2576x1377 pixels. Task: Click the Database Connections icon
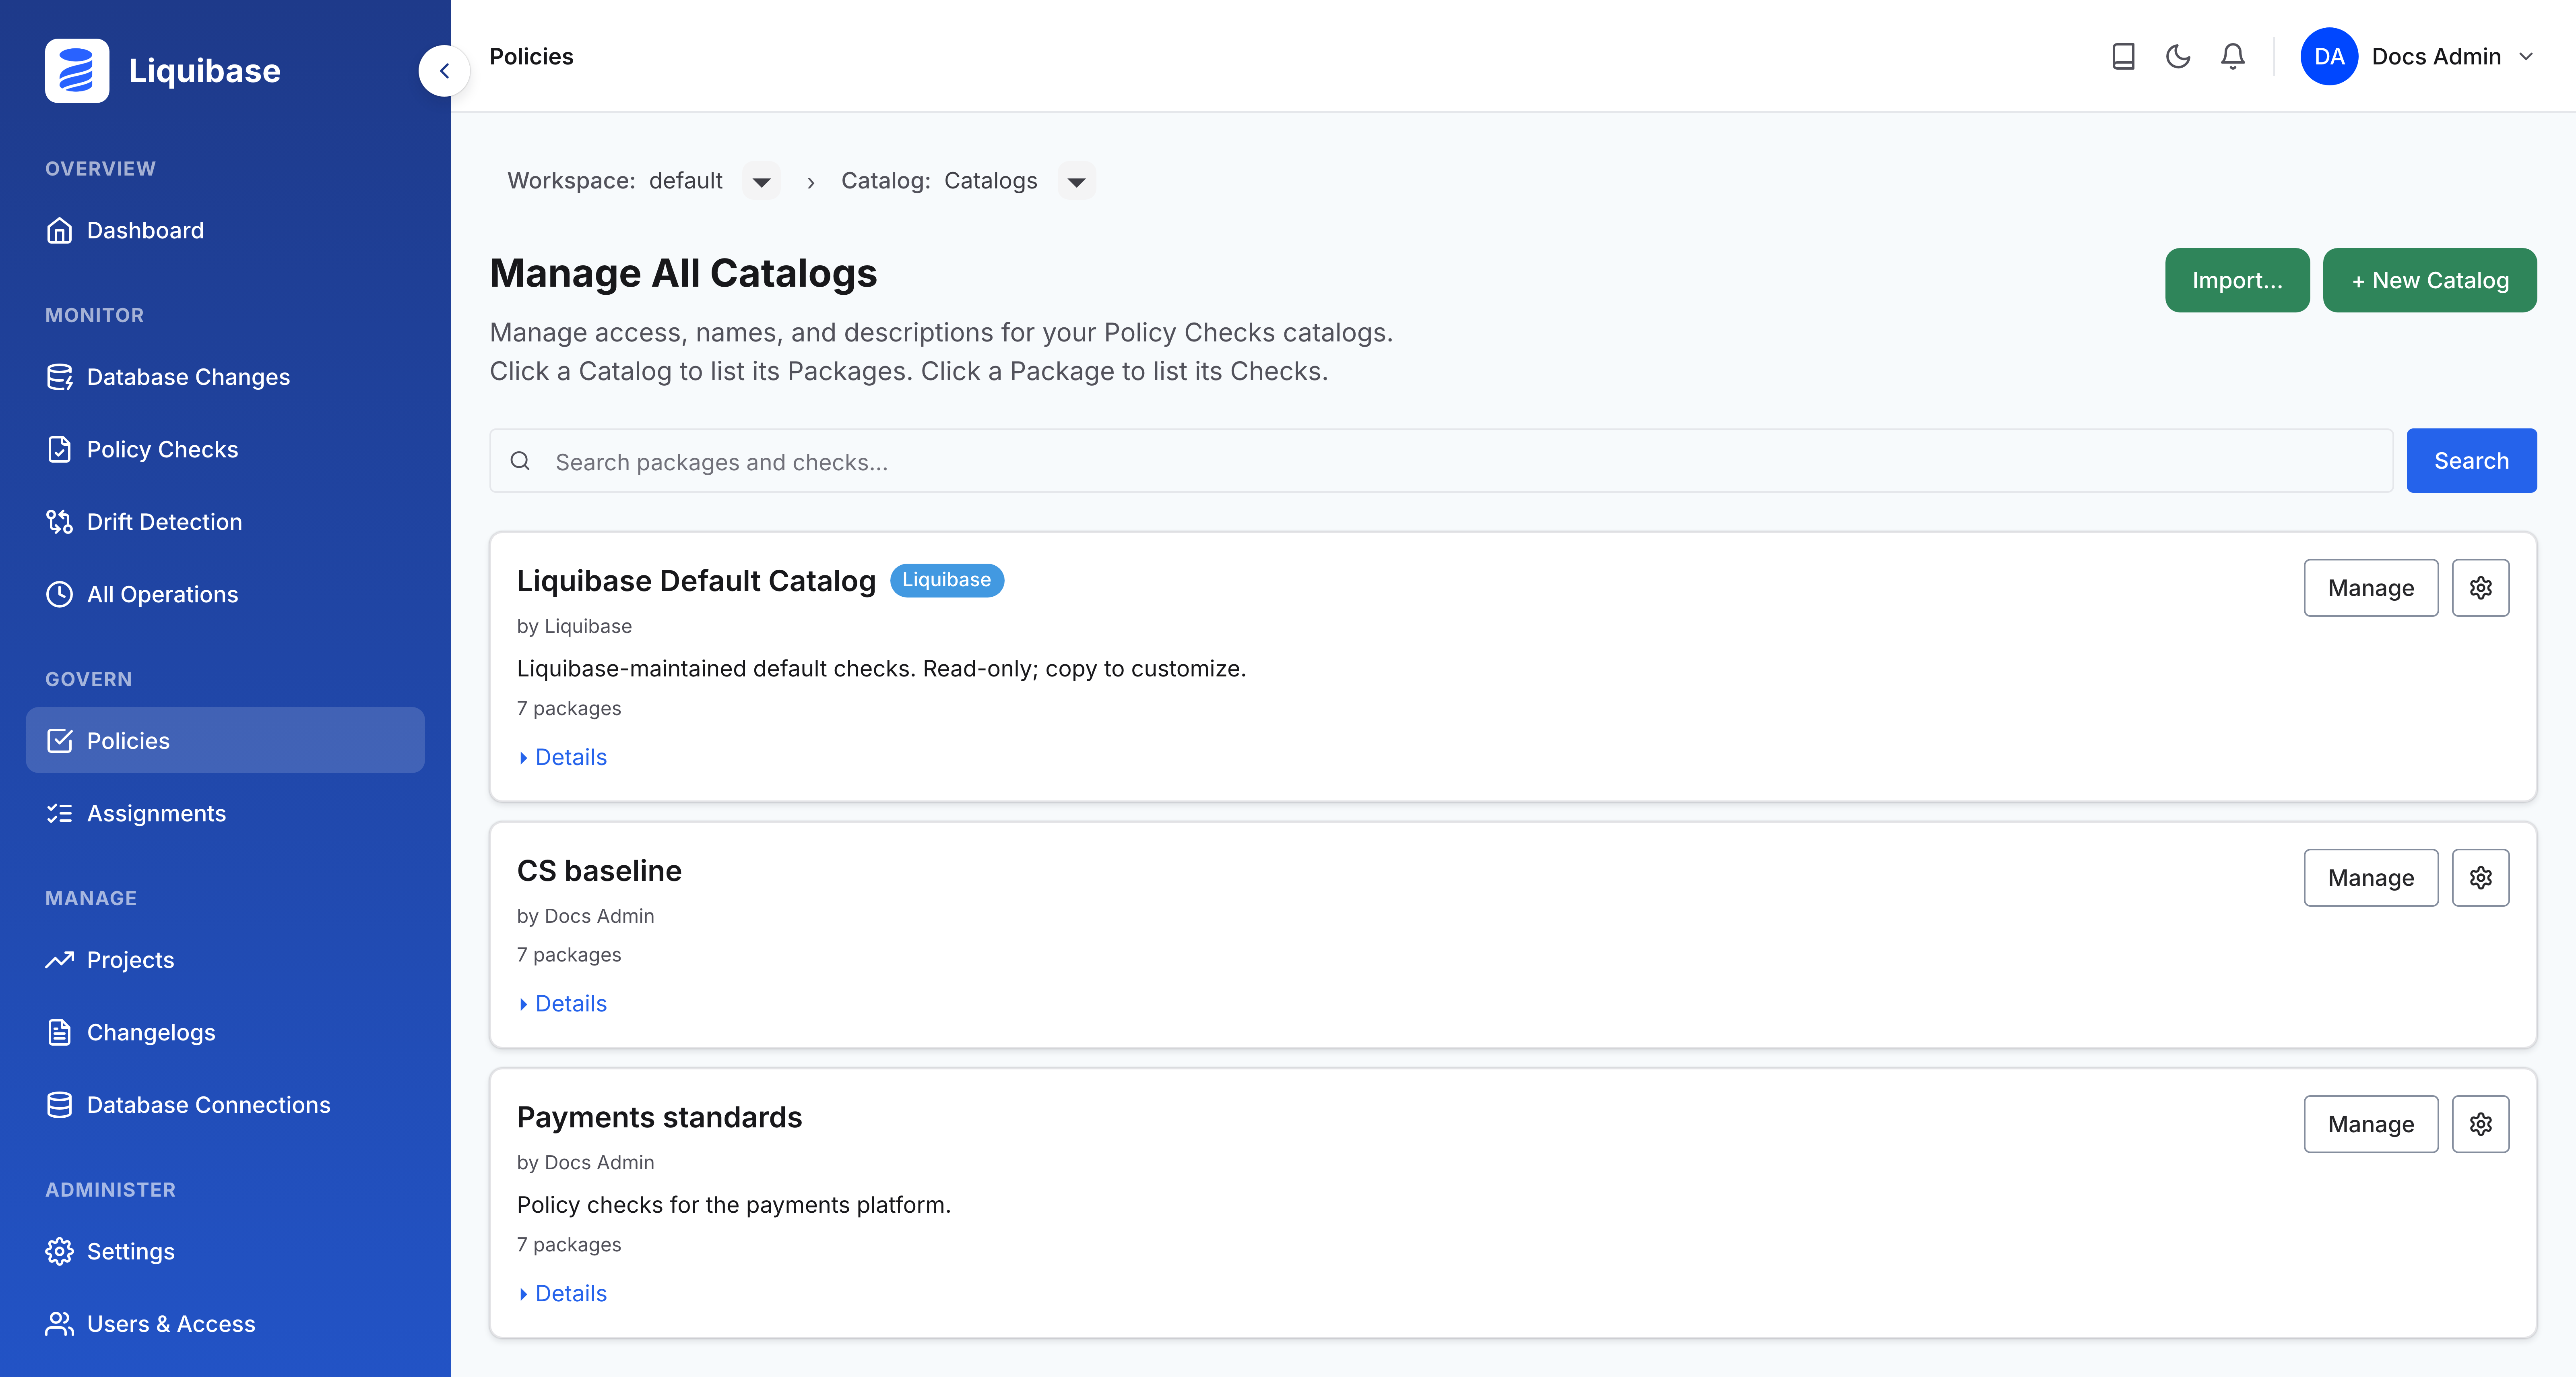pos(60,1105)
